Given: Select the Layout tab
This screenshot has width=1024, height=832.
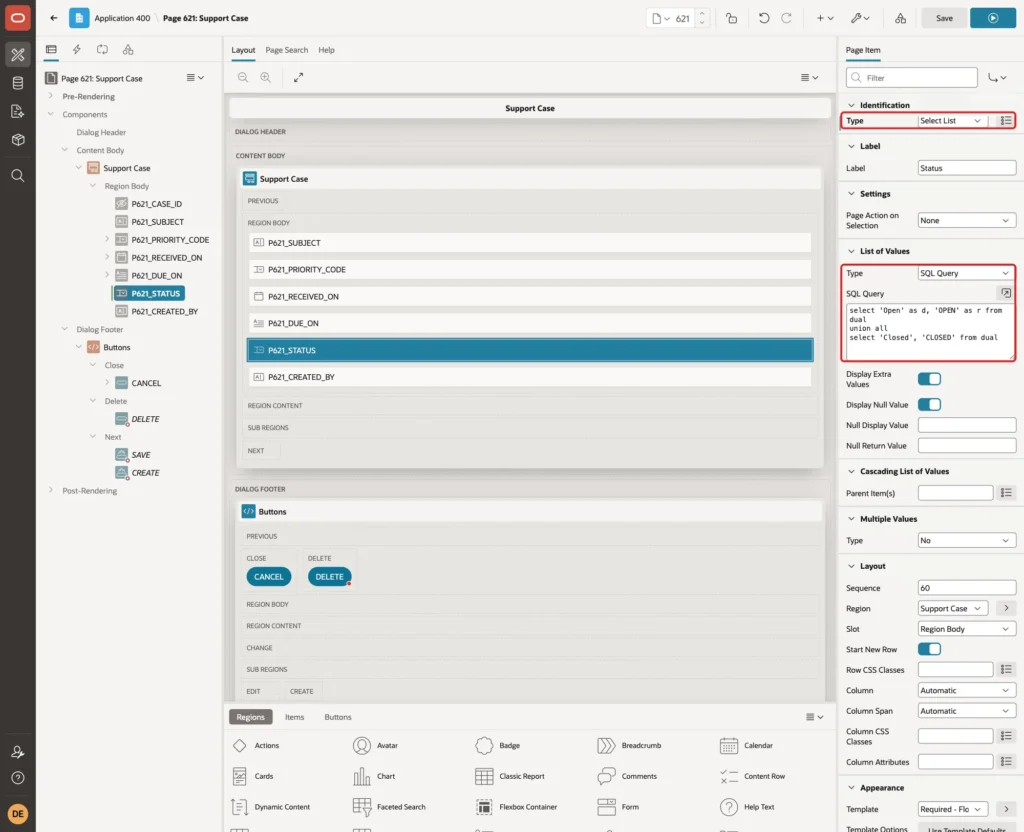Looking at the screenshot, I should [243, 50].
